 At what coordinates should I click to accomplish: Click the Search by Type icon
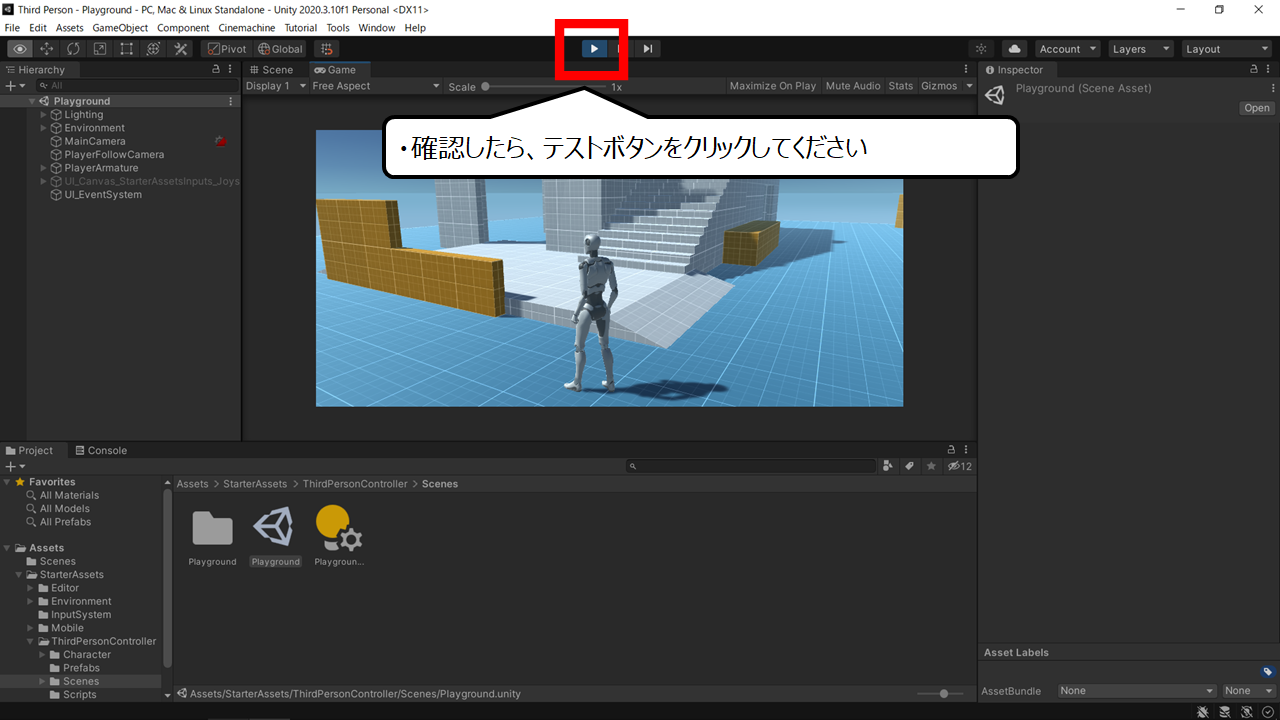(888, 466)
